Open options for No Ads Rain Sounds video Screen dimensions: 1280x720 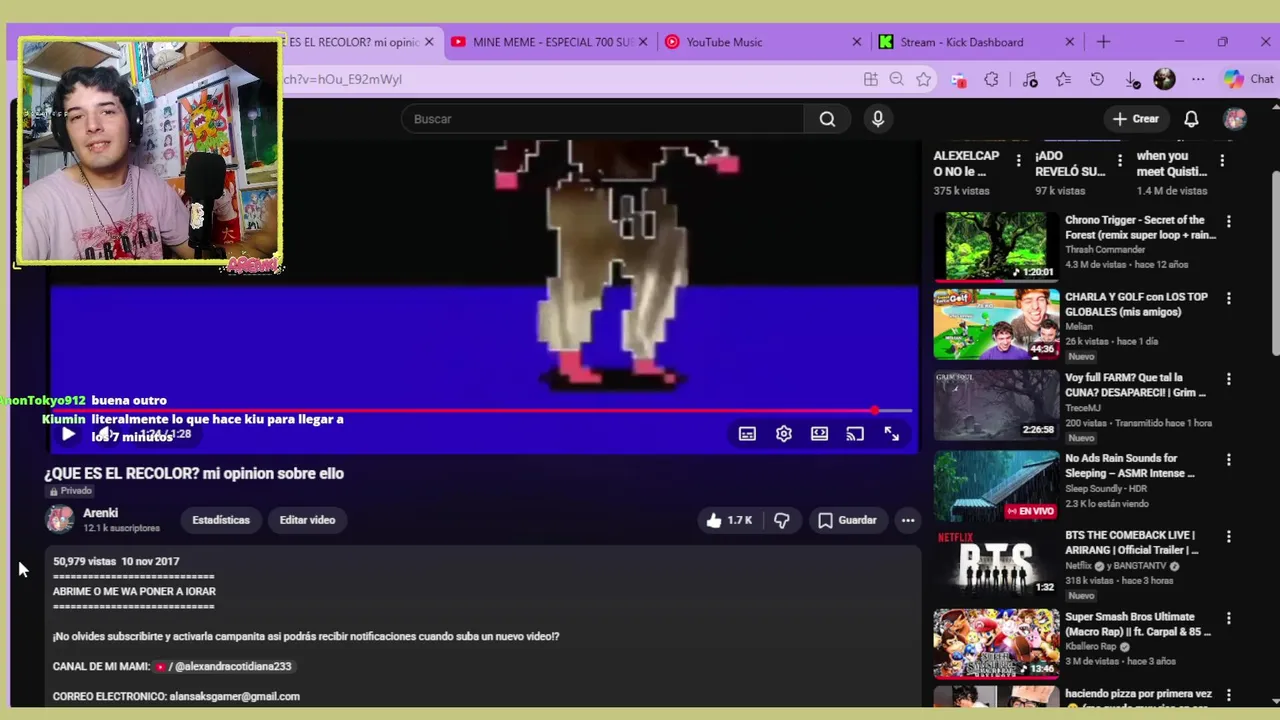[x=1229, y=460]
